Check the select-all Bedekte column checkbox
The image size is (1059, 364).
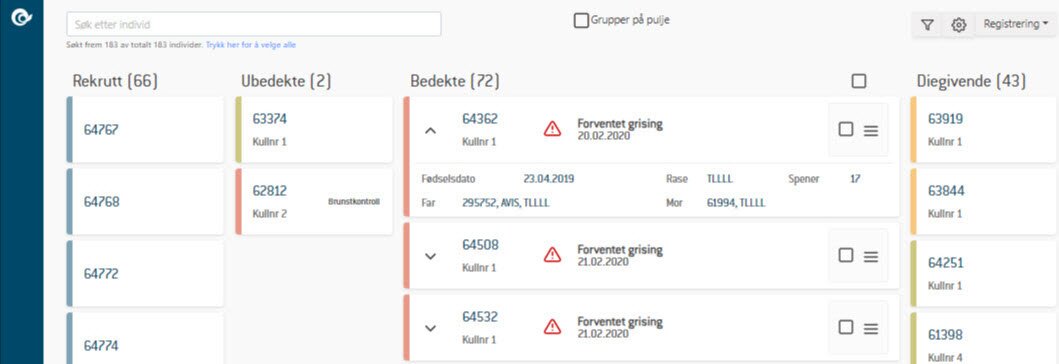(x=858, y=81)
